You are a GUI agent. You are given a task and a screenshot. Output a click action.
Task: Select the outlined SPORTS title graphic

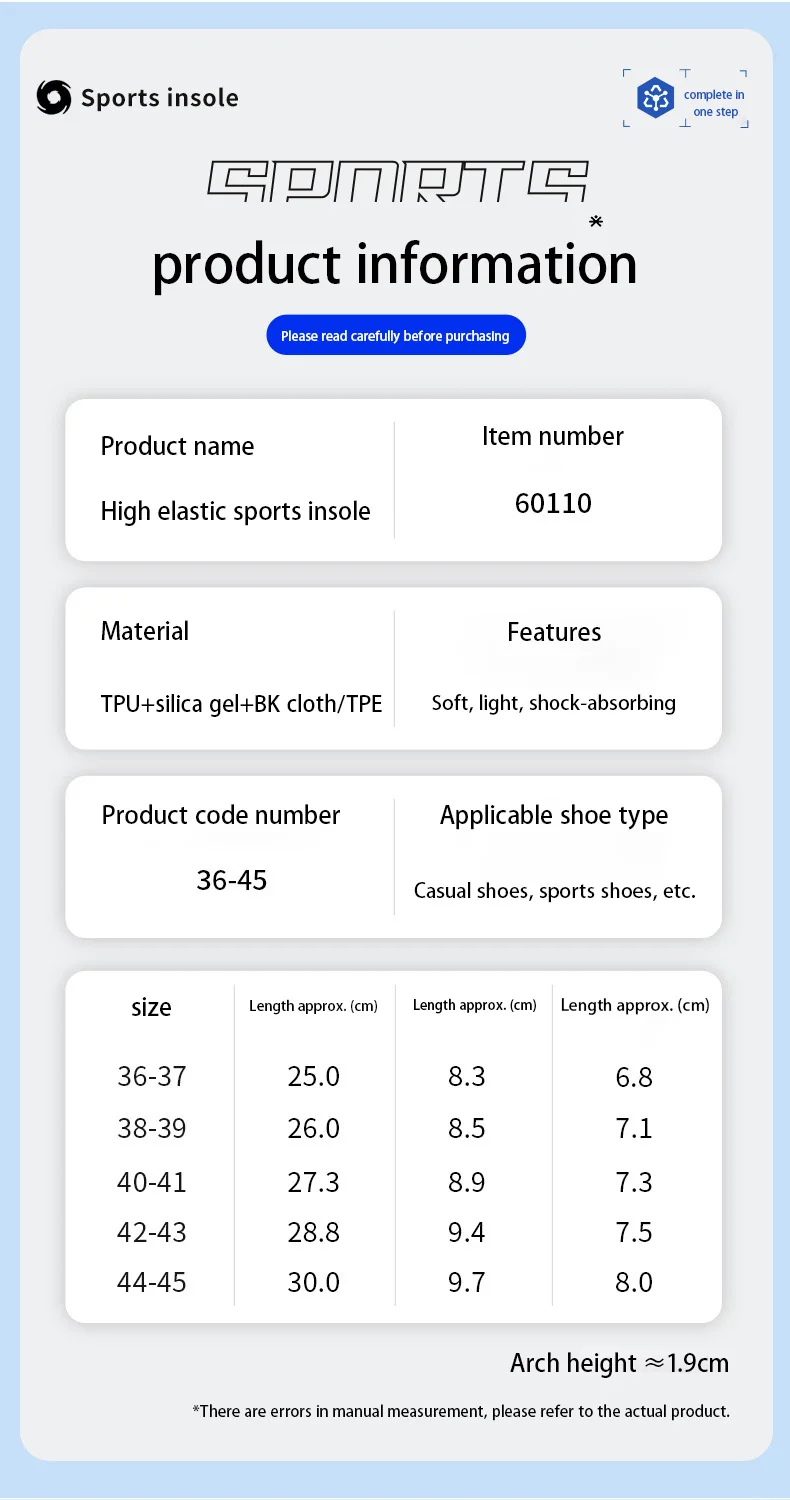[397, 182]
